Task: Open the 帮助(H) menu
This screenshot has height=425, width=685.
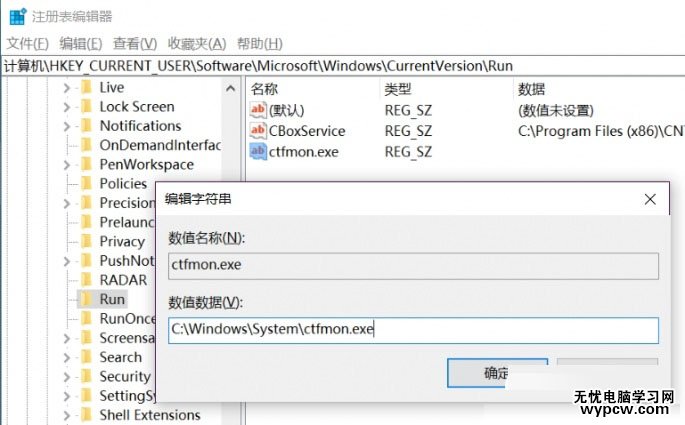Action: (259, 43)
